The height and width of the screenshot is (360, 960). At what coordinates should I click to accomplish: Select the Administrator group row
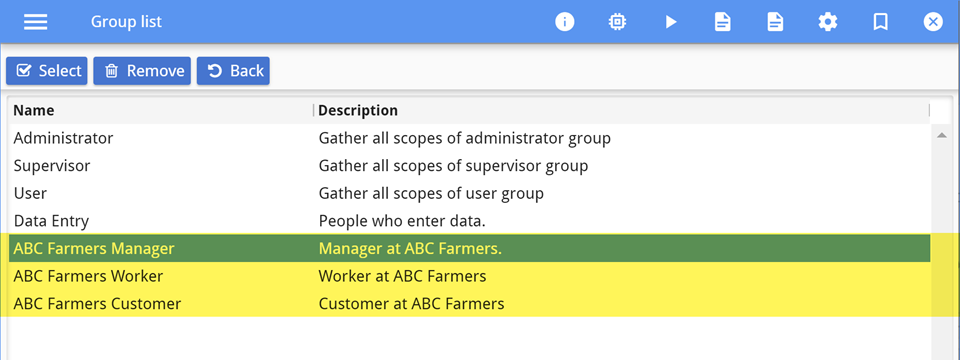(470, 138)
